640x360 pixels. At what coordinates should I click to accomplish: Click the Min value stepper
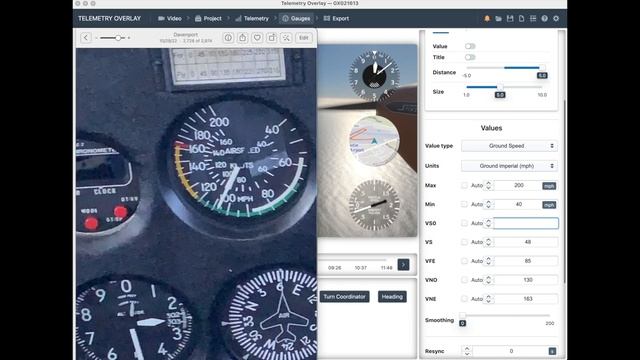tap(489, 204)
